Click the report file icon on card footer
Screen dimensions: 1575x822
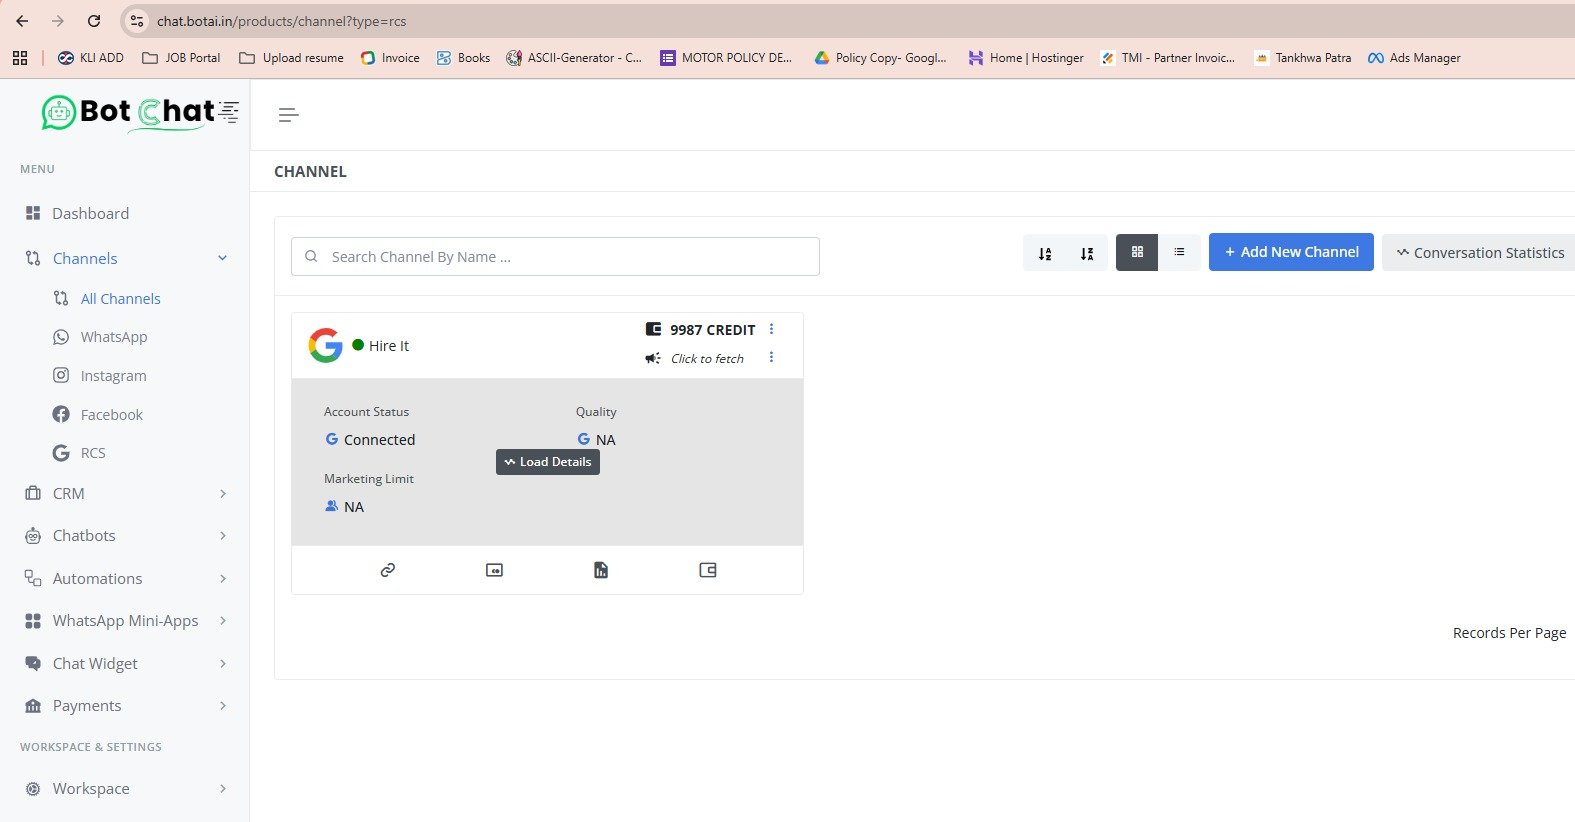tap(601, 570)
